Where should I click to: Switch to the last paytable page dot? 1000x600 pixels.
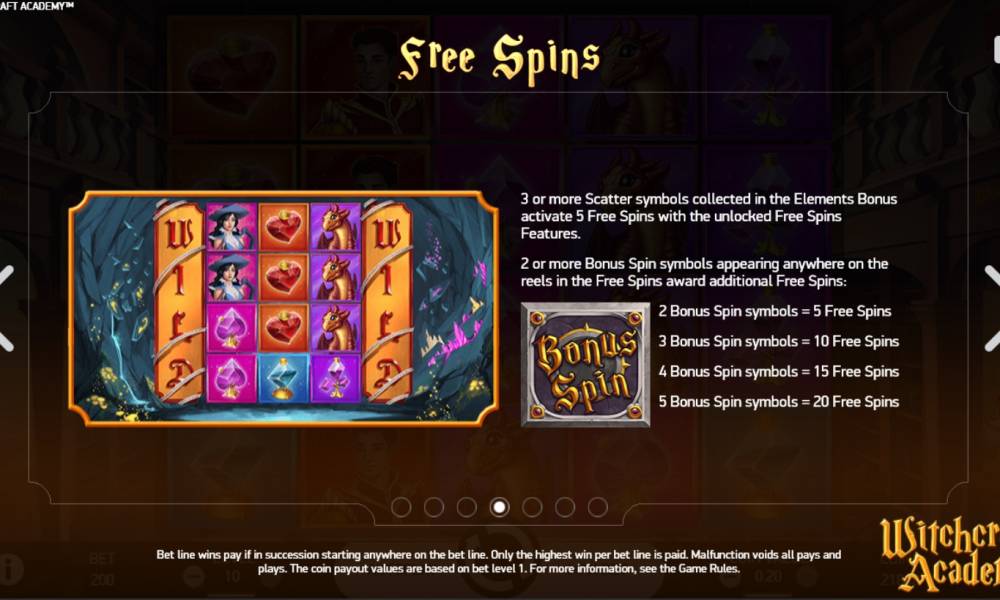pyautogui.click(x=598, y=507)
